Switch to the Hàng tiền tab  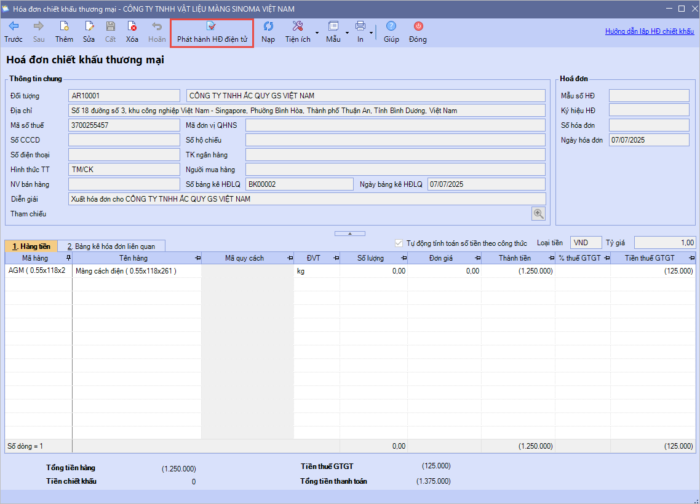(29, 244)
